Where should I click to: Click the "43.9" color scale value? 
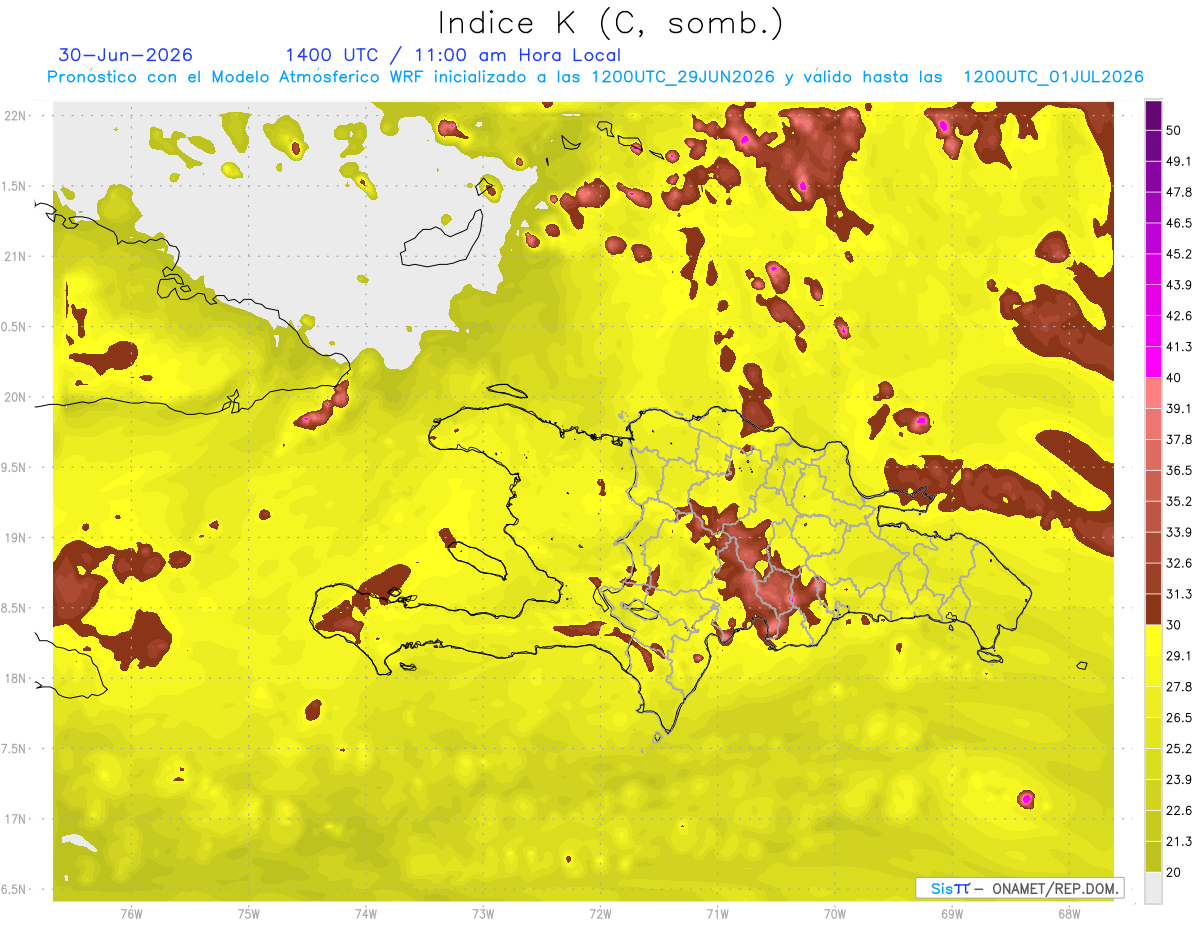tap(1178, 285)
